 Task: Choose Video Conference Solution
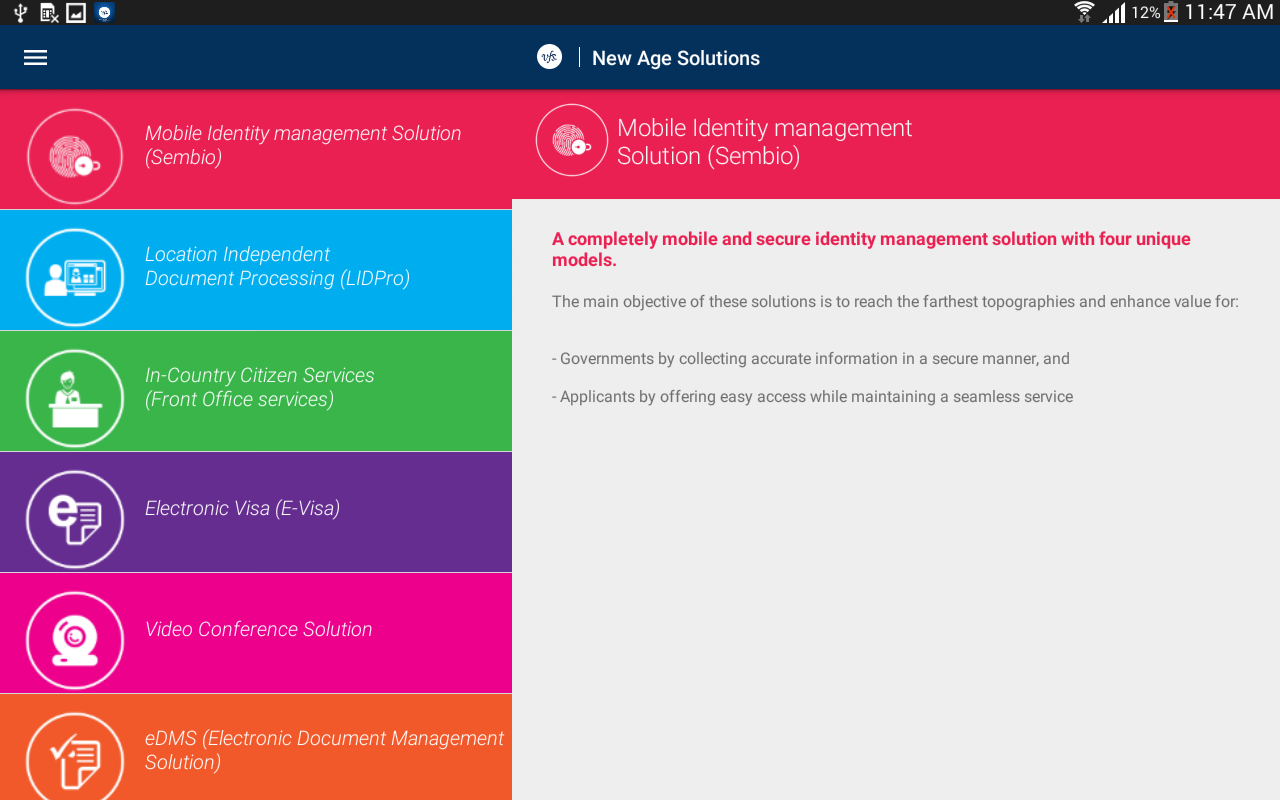(x=256, y=634)
